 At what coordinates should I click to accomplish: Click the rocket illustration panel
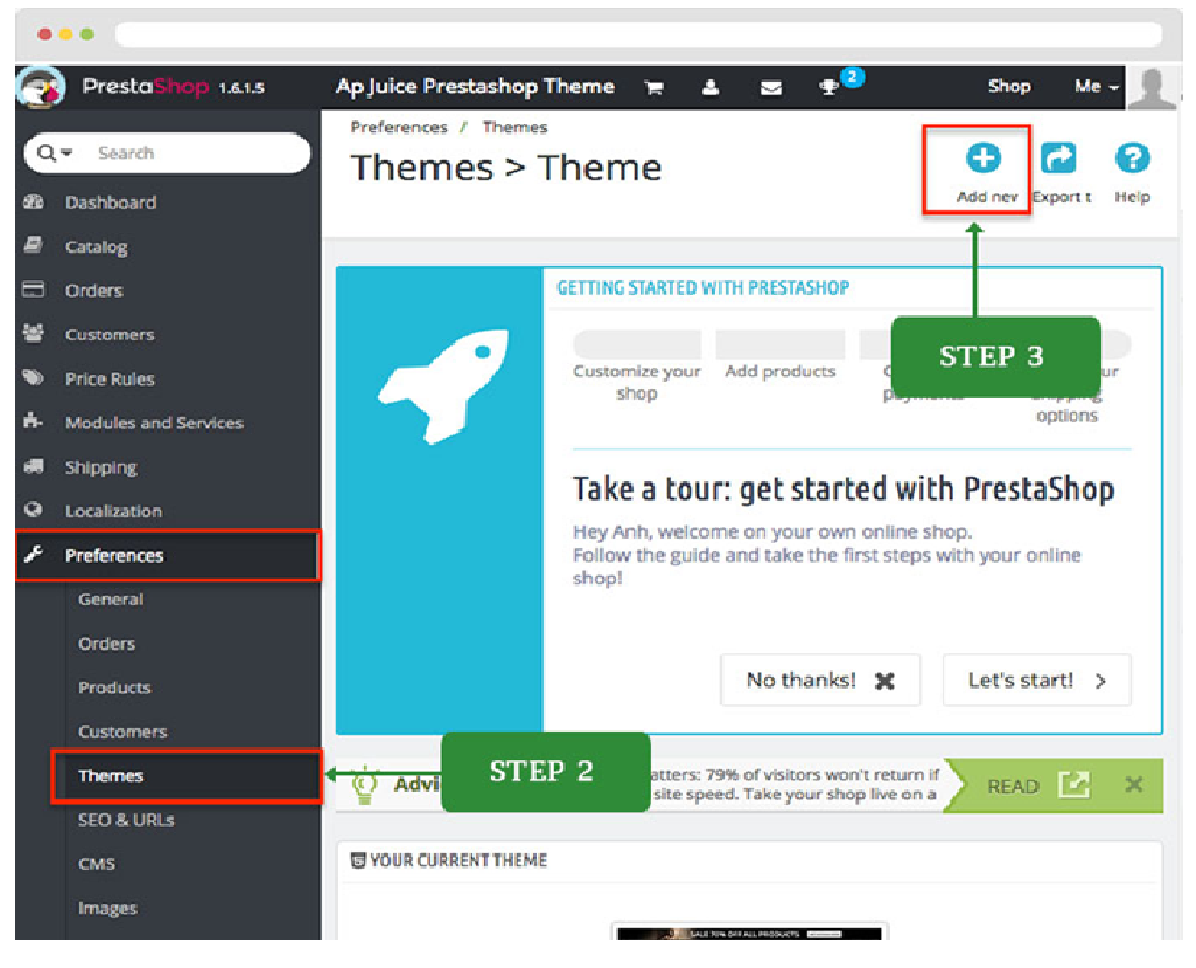click(440, 500)
